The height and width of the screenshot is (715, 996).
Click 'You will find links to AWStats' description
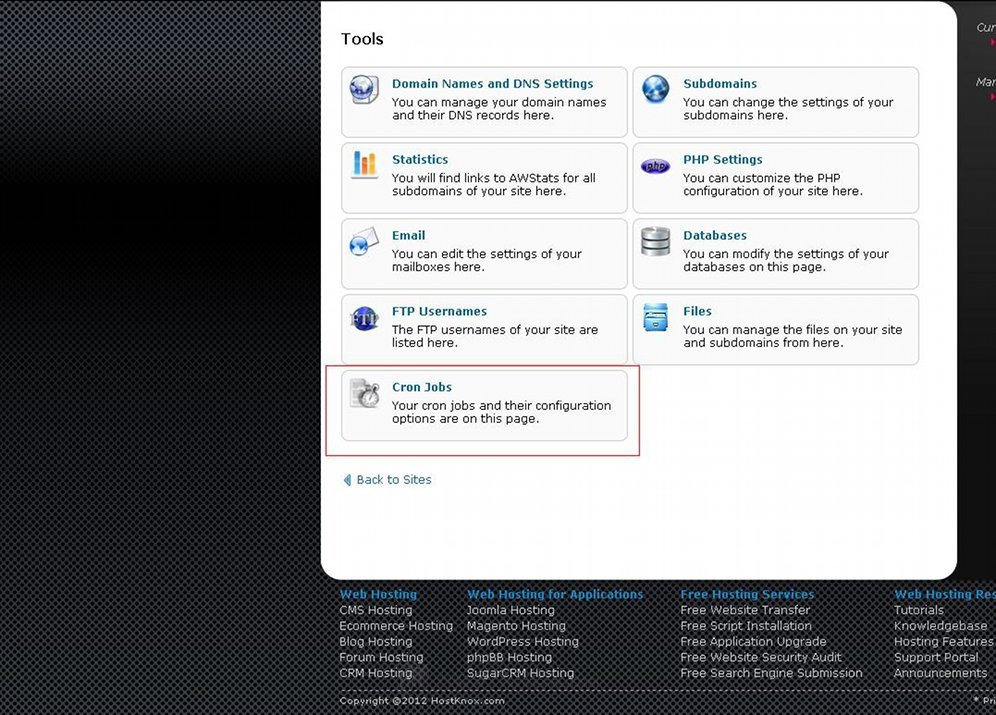(x=494, y=184)
